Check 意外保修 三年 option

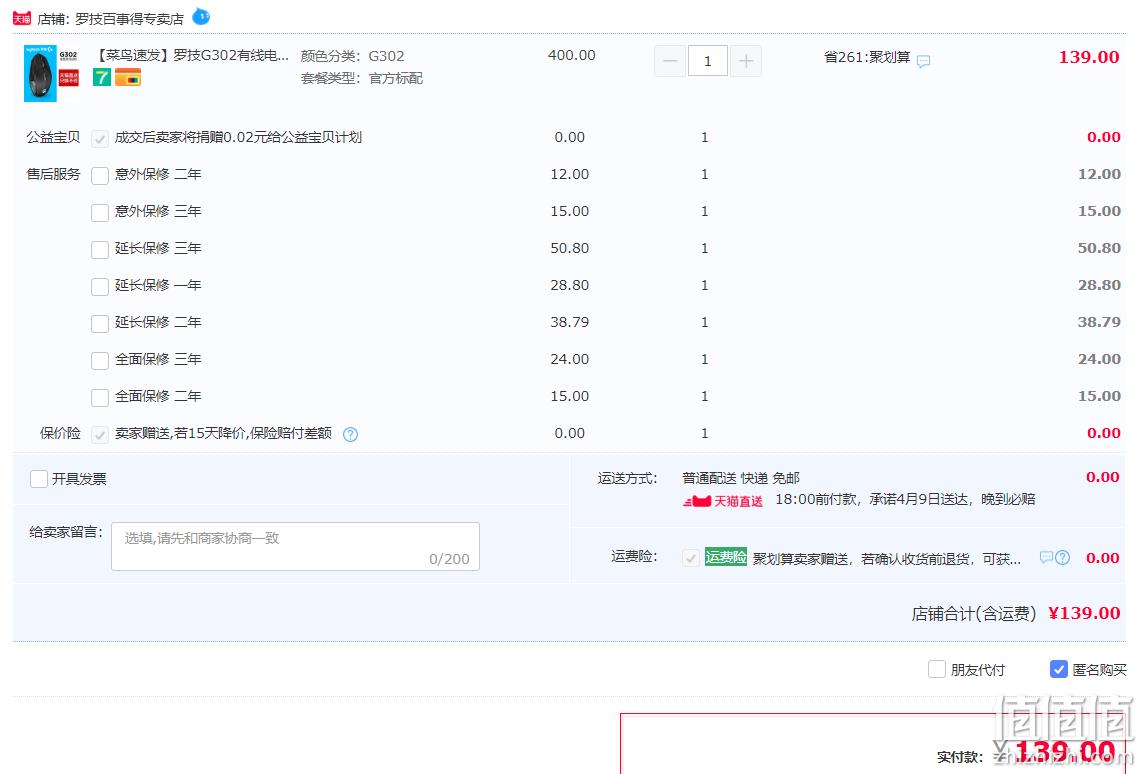pos(100,213)
